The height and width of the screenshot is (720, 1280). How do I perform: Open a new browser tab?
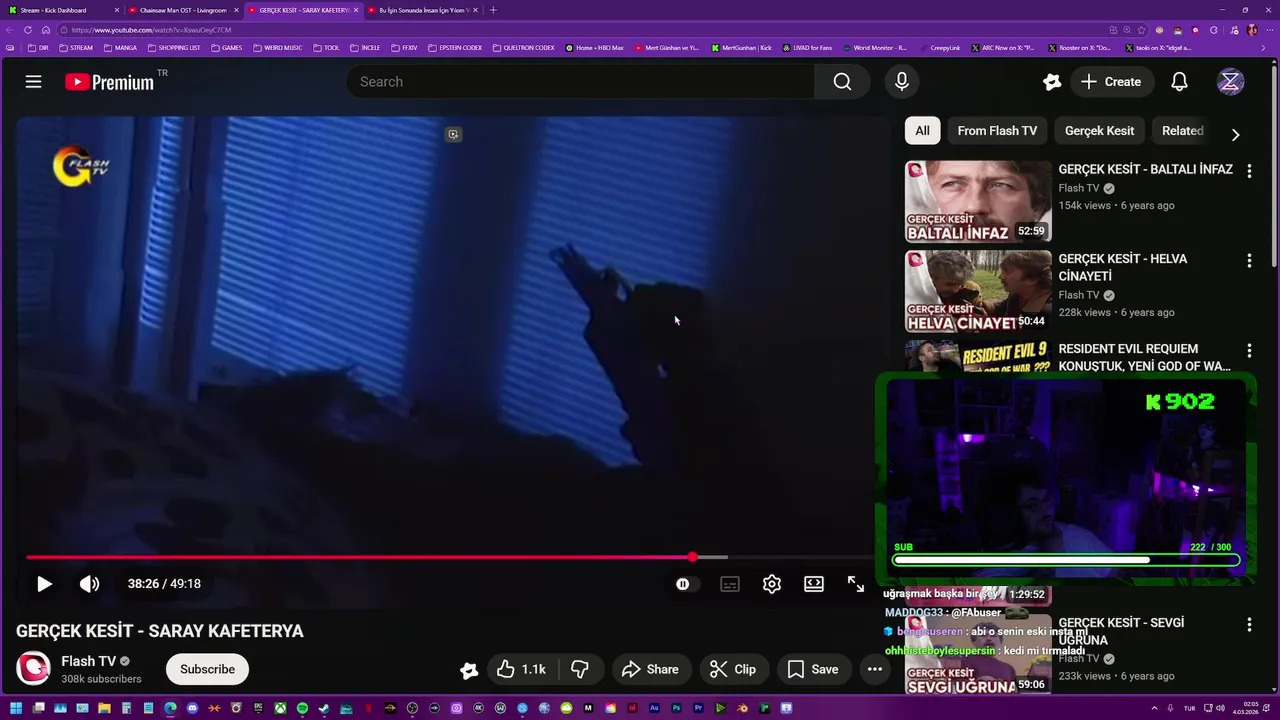pos(493,10)
